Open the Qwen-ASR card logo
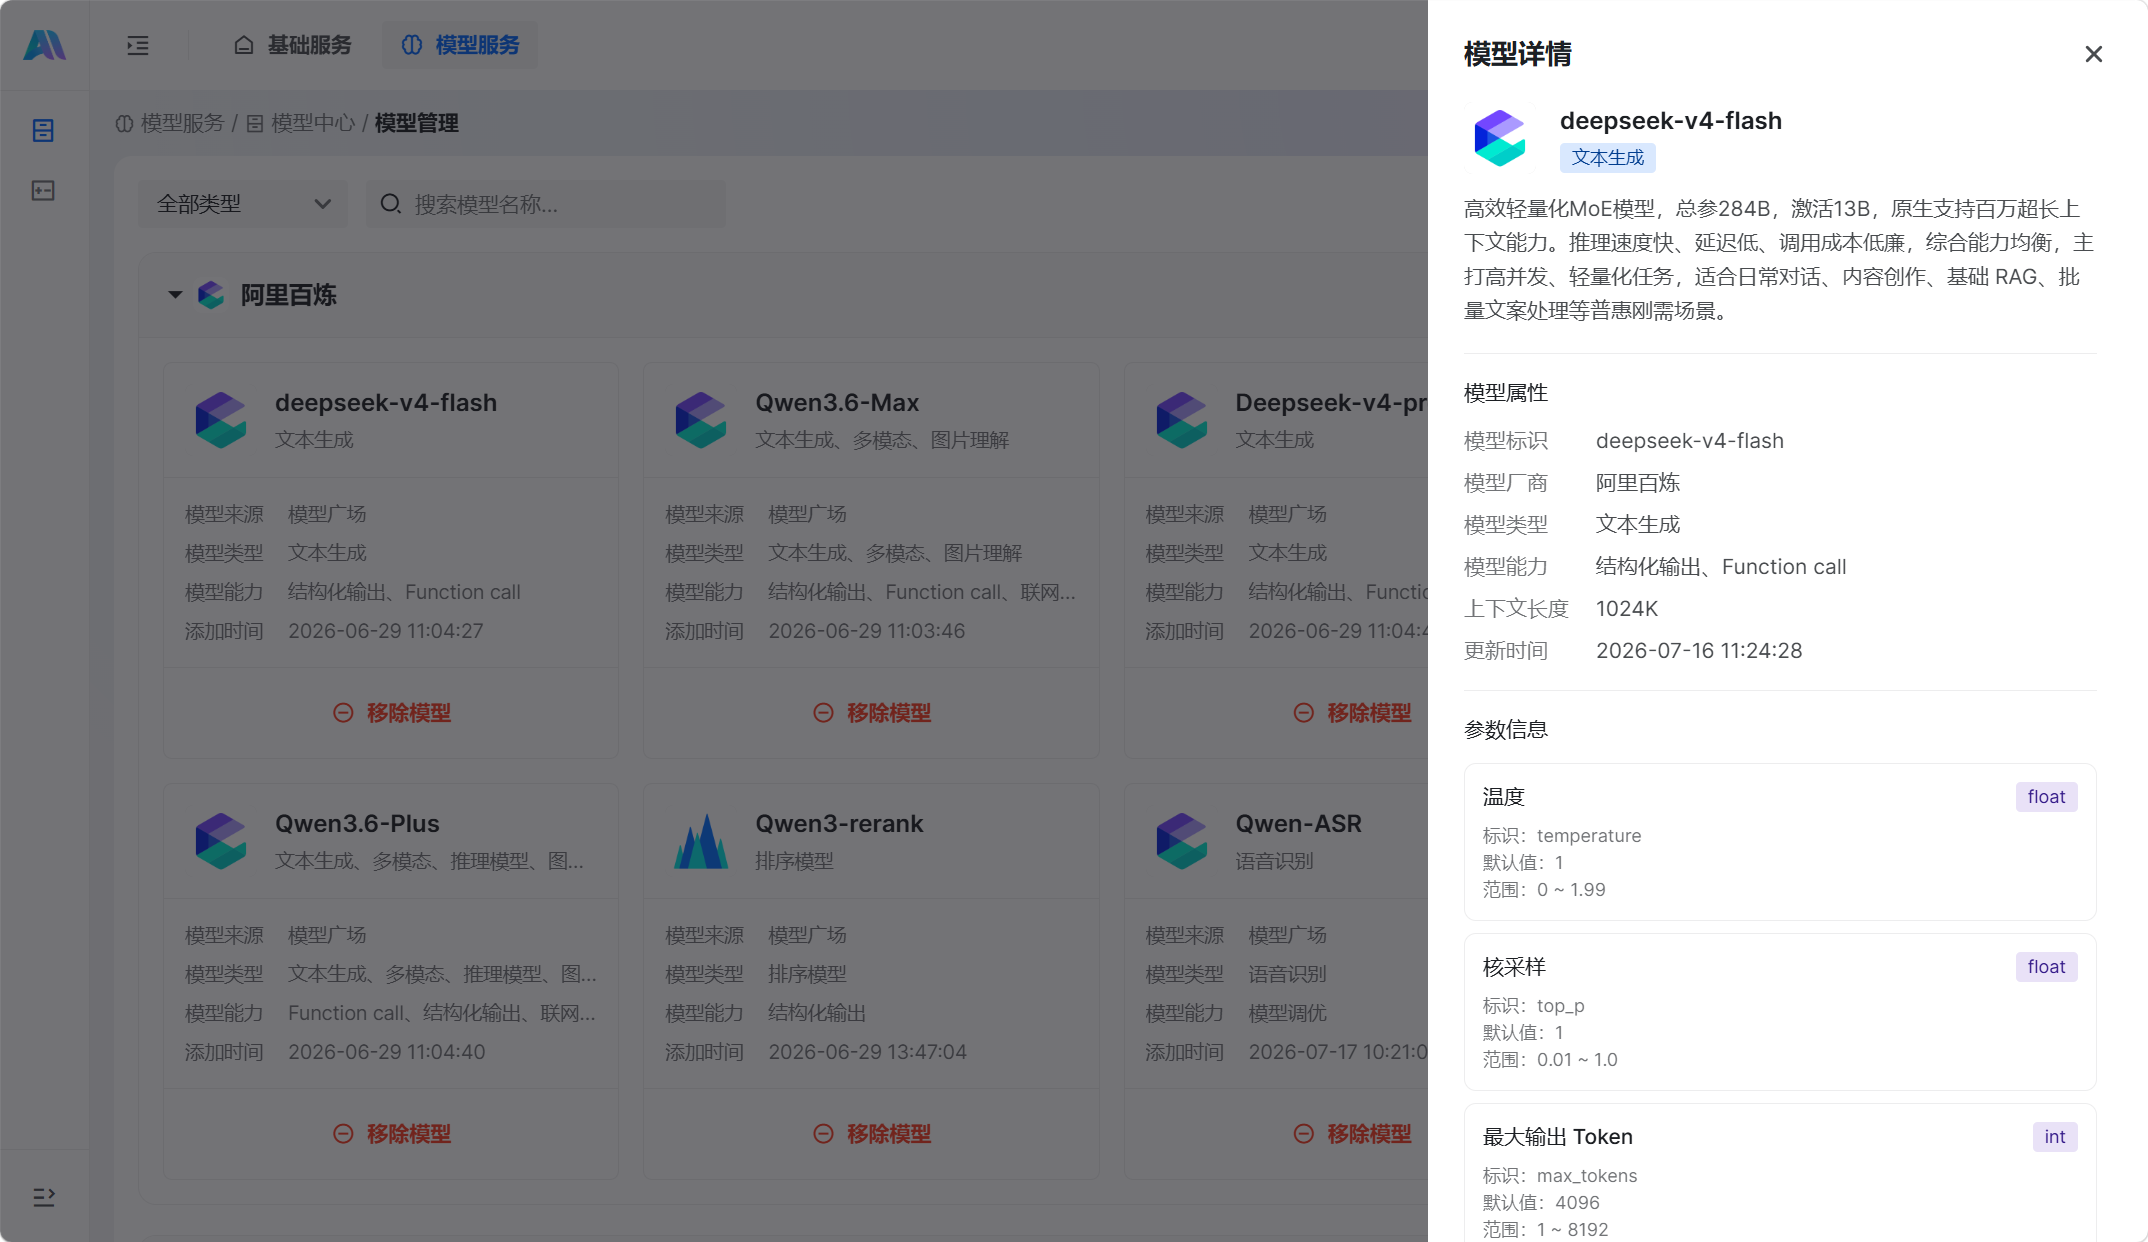2148x1242 pixels. [x=1181, y=841]
